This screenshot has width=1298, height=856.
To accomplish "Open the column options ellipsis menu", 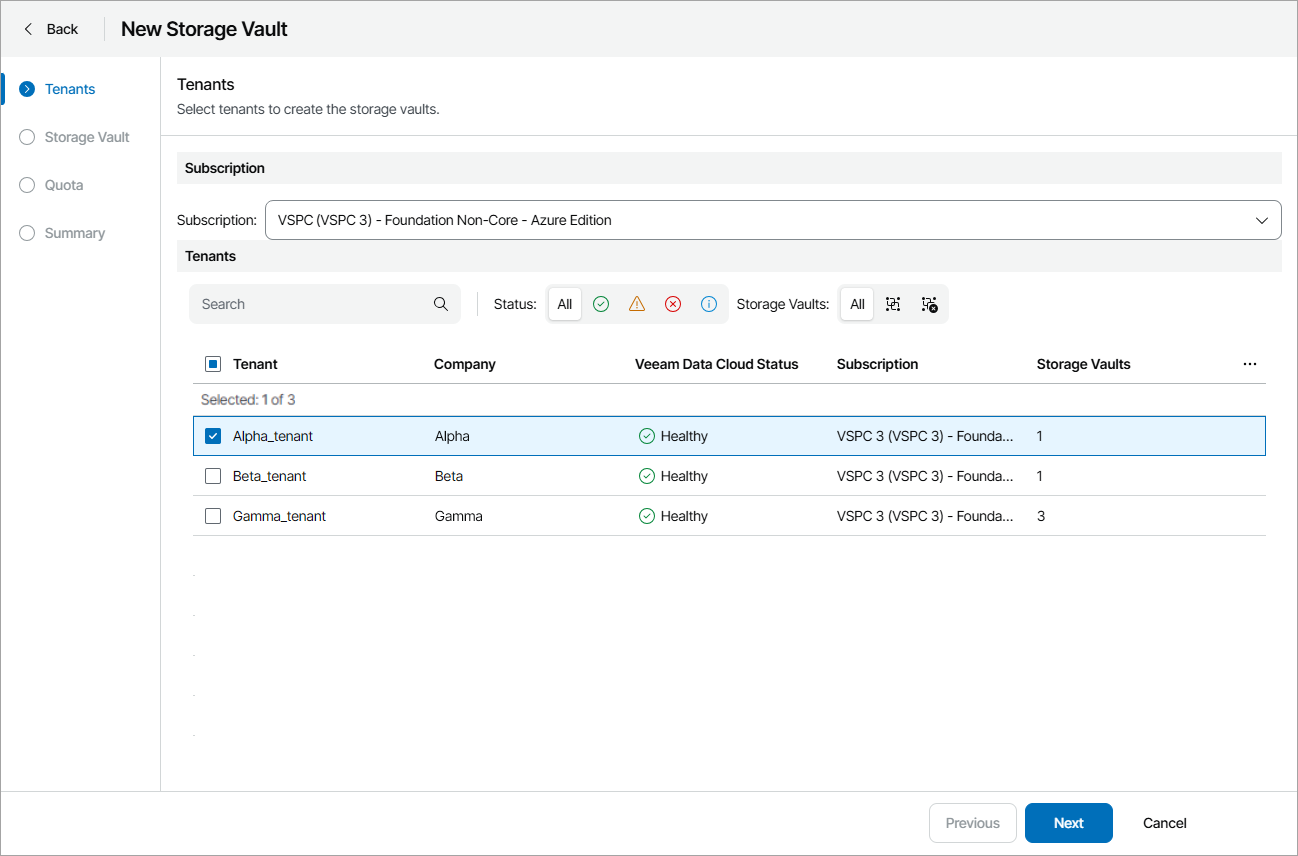I will tap(1249, 364).
